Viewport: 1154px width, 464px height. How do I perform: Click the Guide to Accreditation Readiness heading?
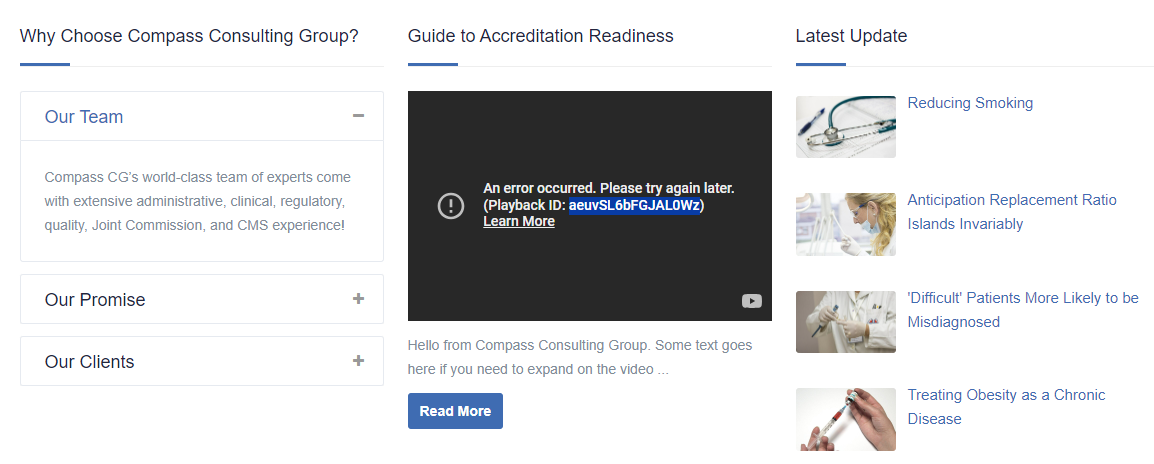[540, 36]
